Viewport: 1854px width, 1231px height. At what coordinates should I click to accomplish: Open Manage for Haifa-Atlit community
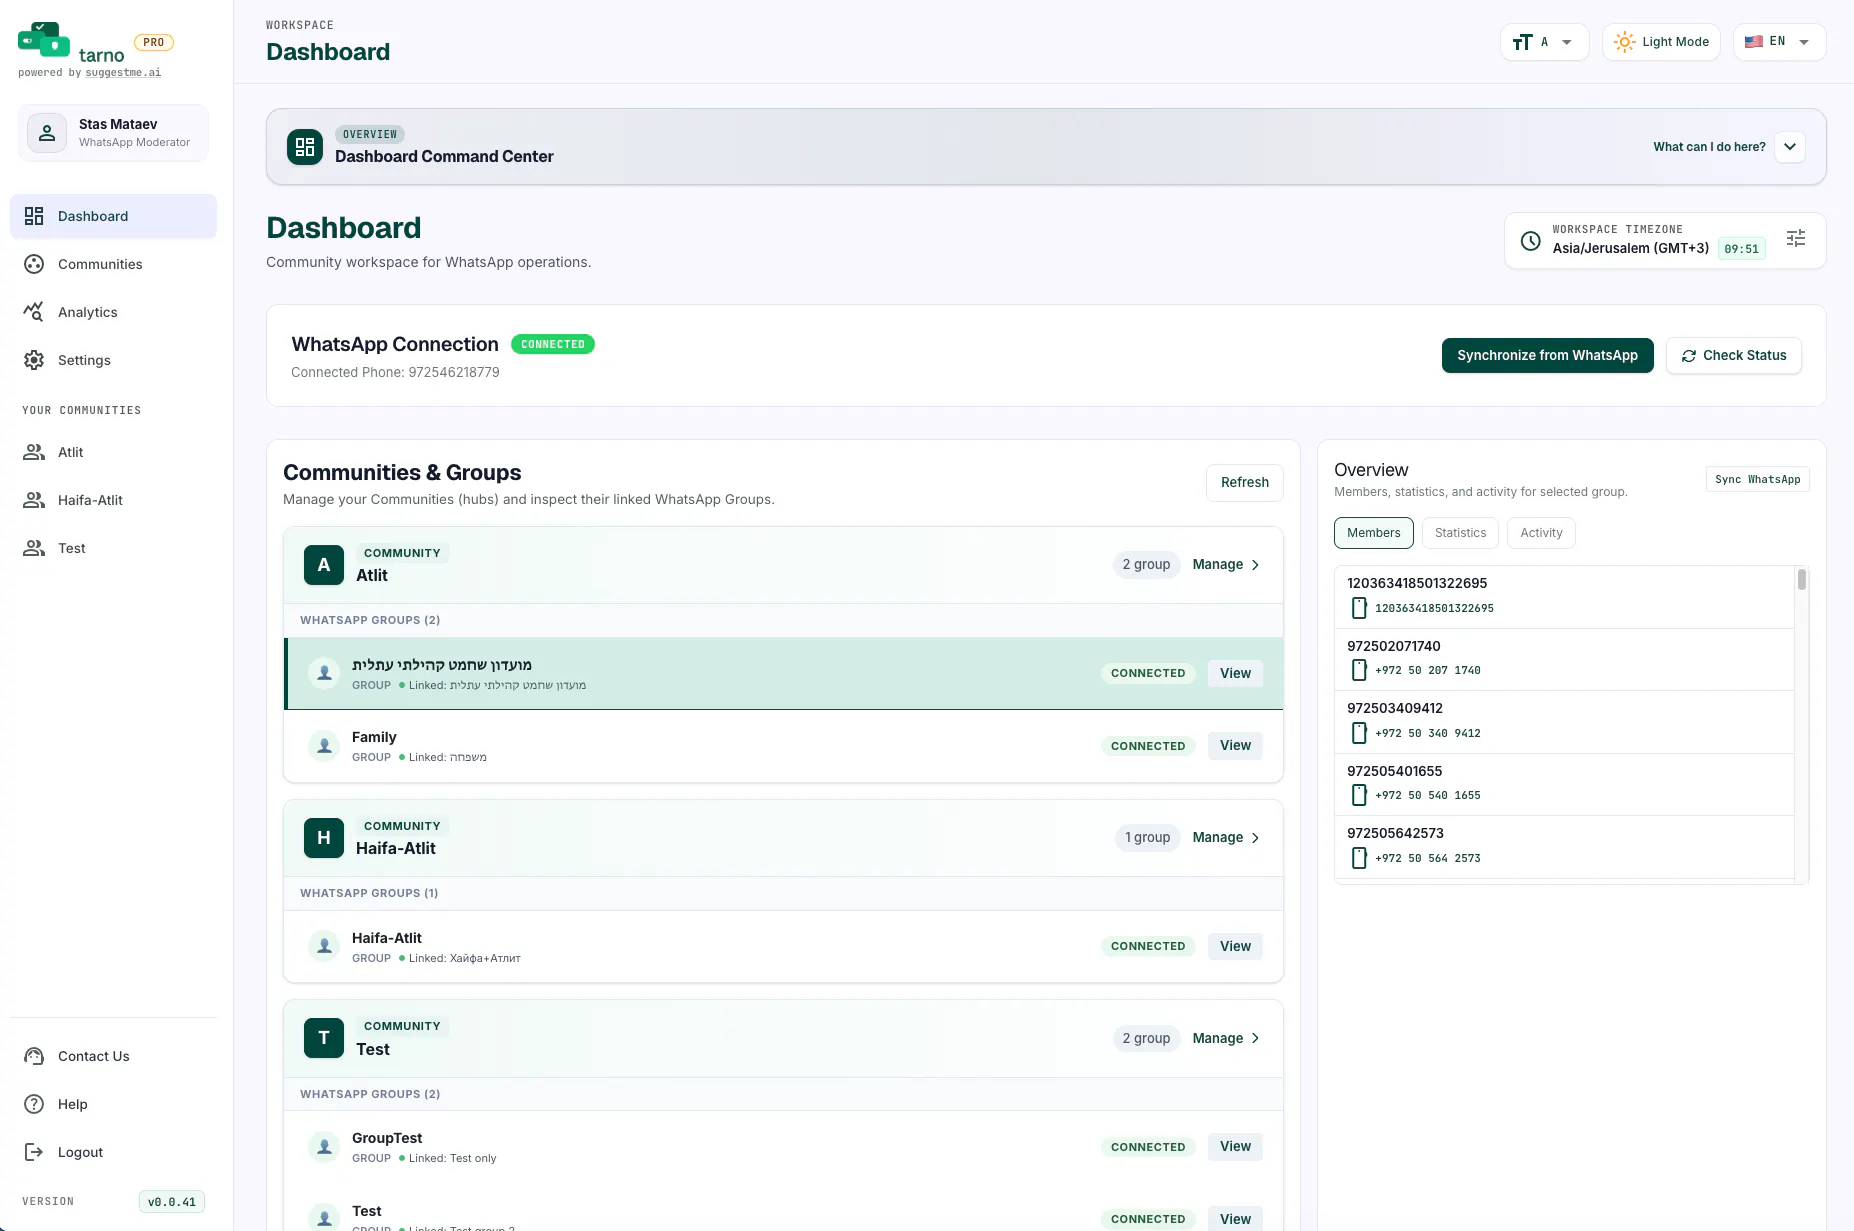[x=1226, y=838]
